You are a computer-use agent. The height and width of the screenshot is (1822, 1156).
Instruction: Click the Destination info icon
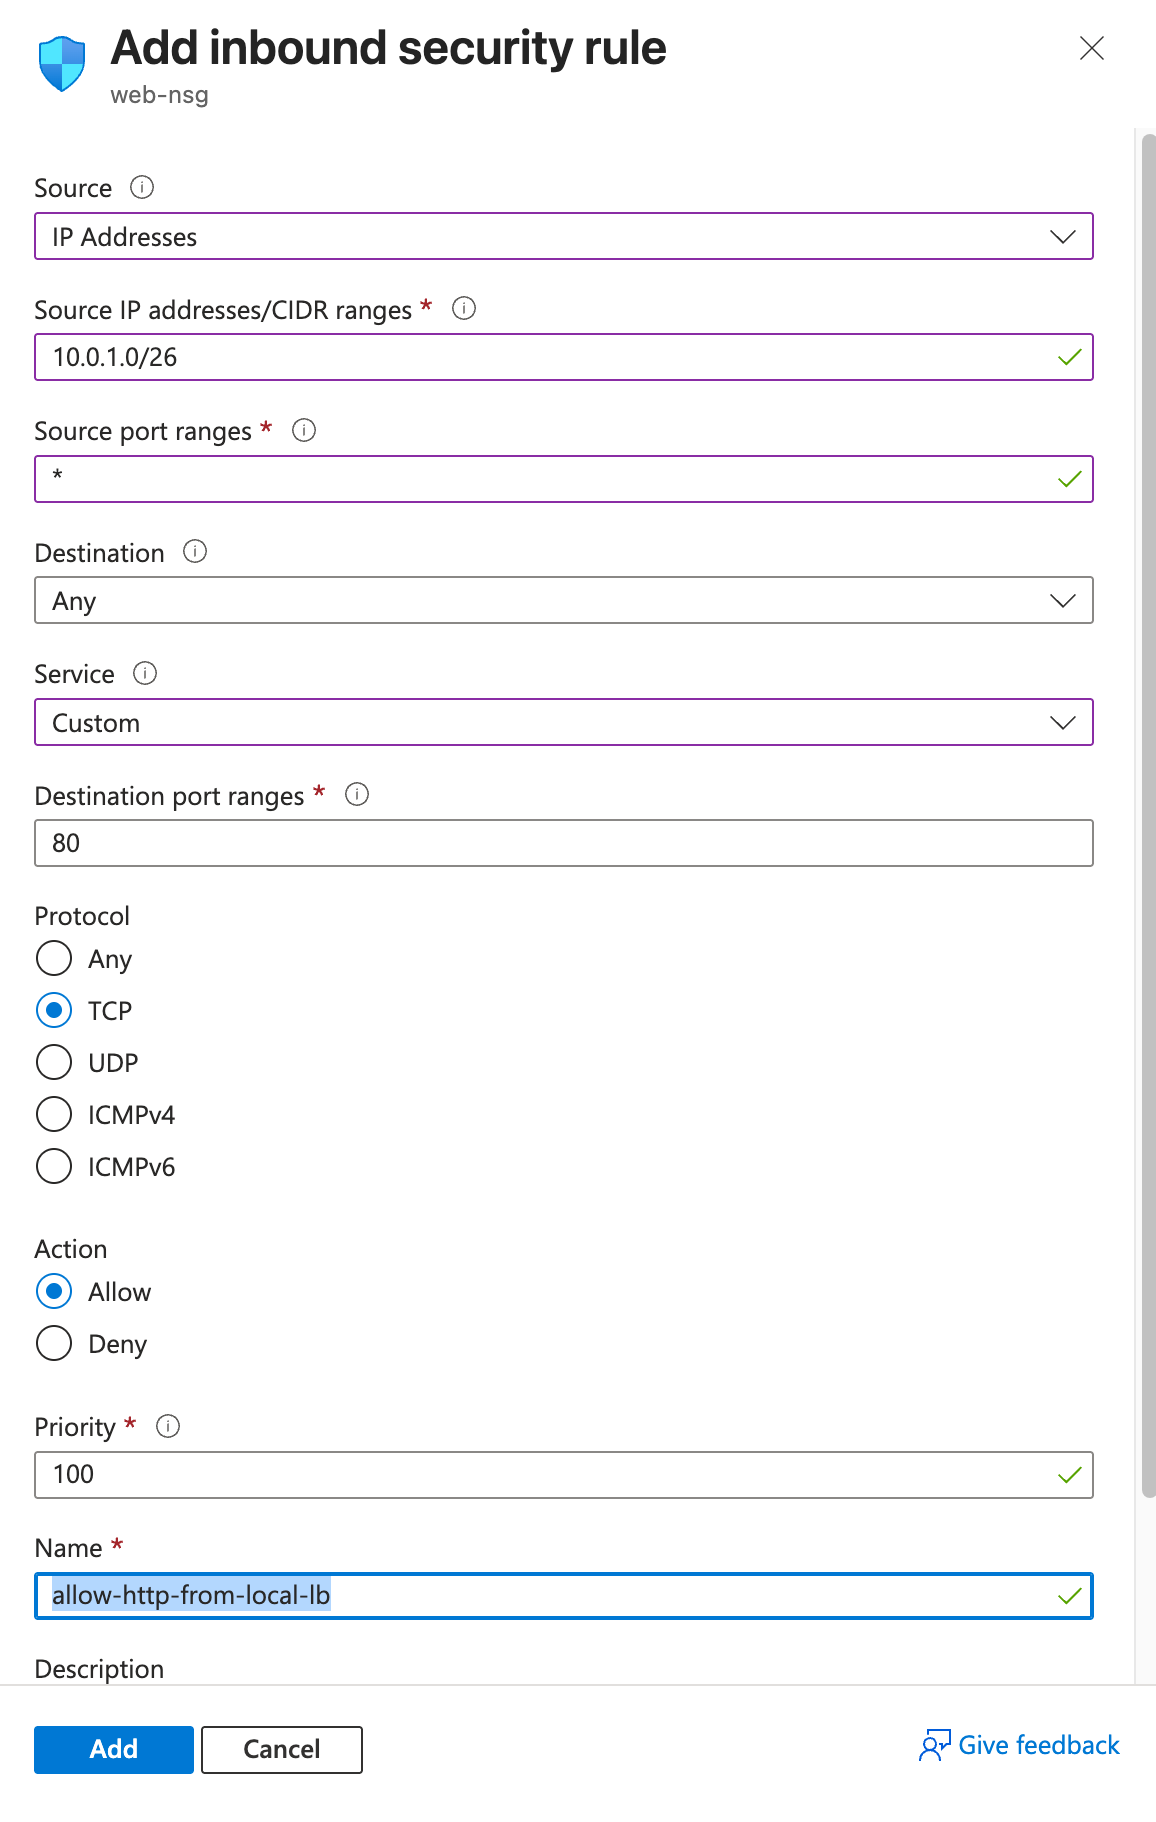point(195,551)
